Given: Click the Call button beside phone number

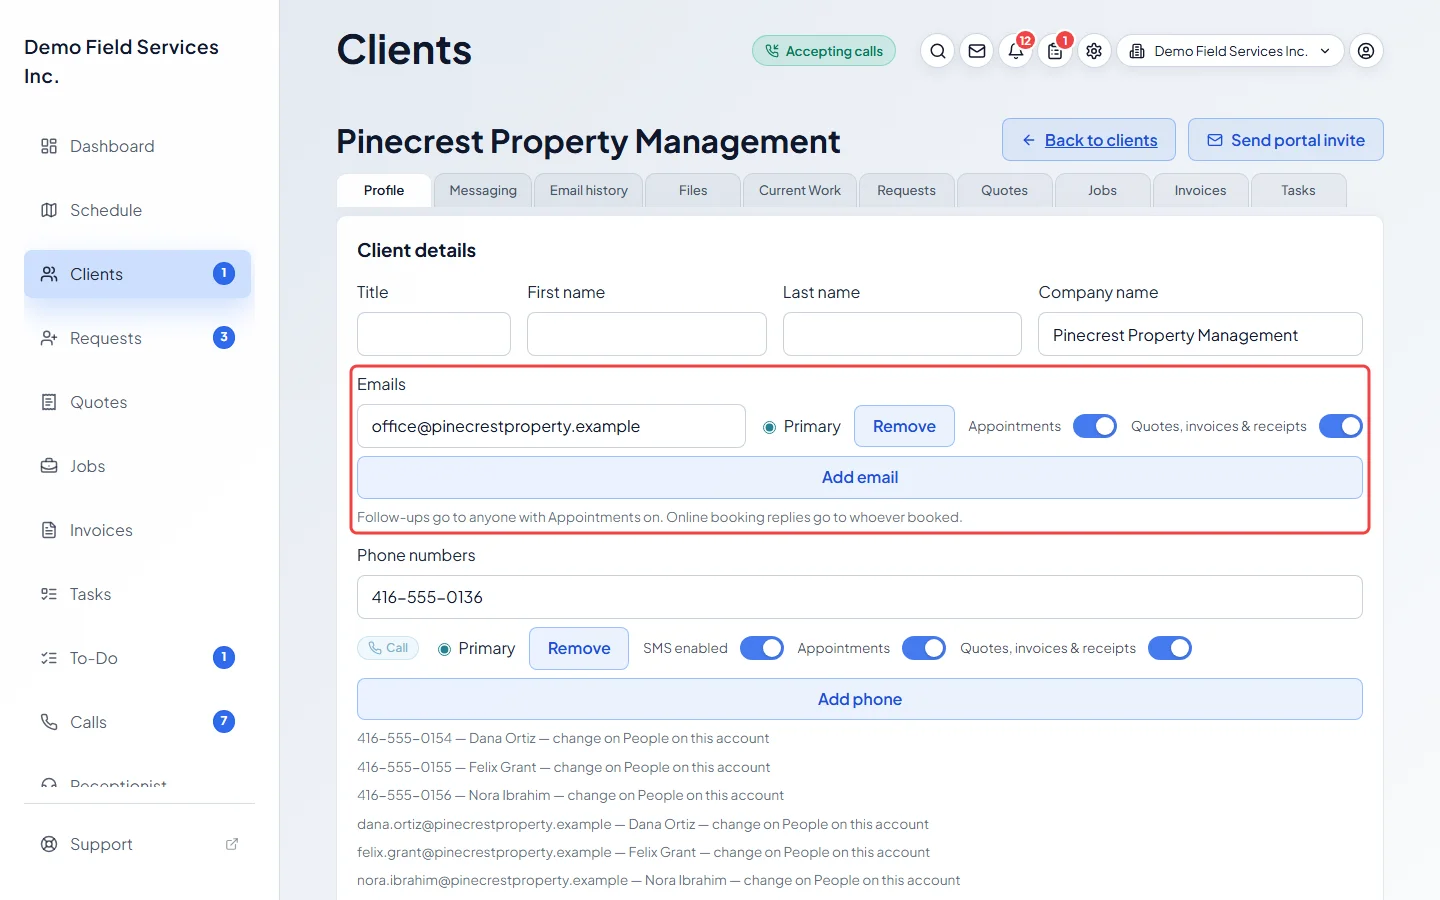Looking at the screenshot, I should tap(388, 648).
